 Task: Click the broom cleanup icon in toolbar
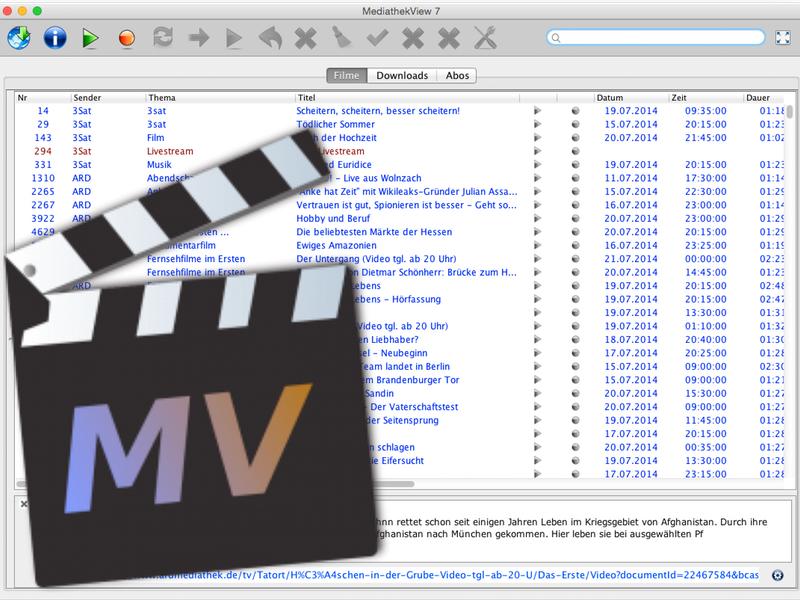click(x=341, y=38)
